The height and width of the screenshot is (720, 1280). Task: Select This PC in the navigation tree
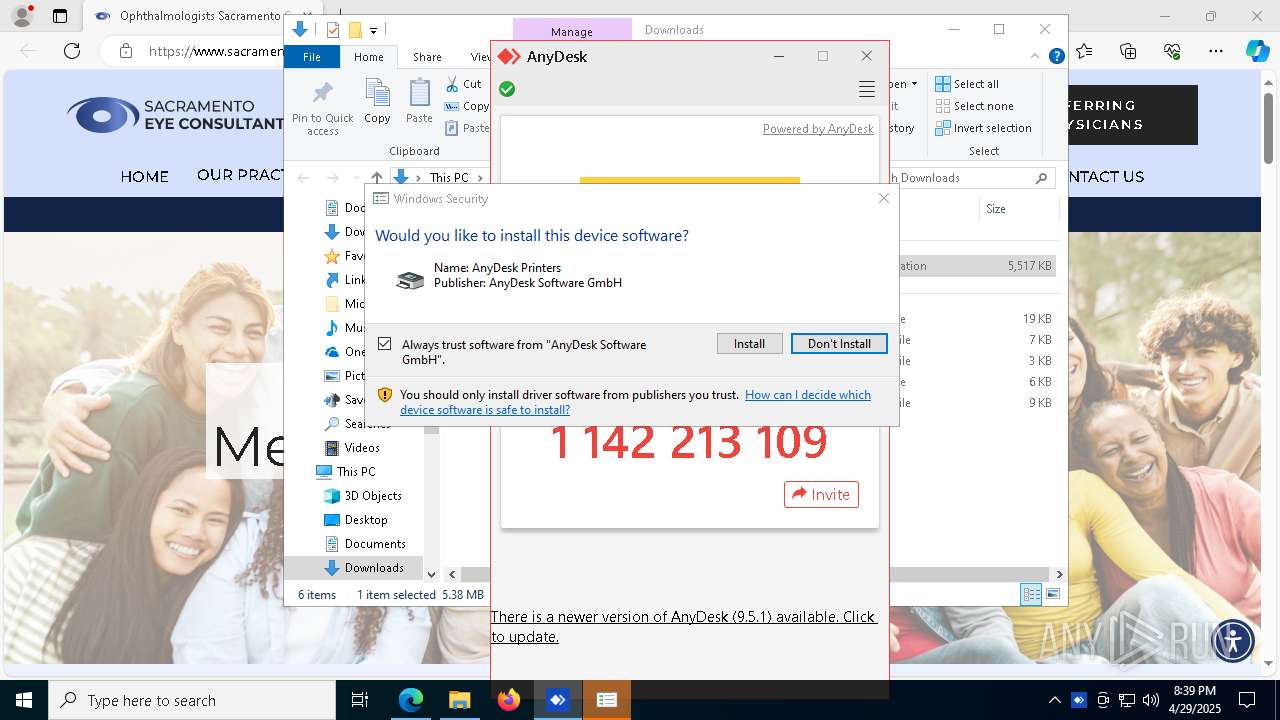(x=356, y=472)
